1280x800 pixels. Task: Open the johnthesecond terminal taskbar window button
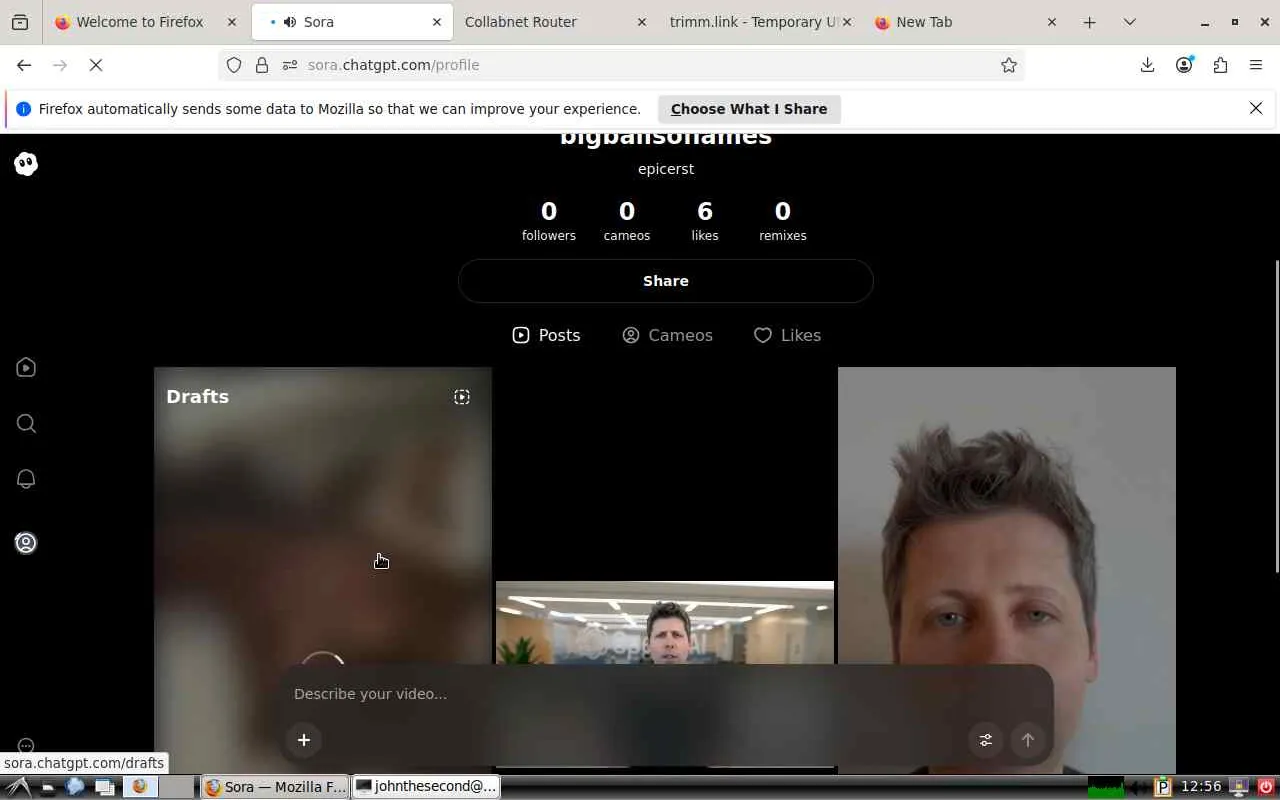click(426, 787)
